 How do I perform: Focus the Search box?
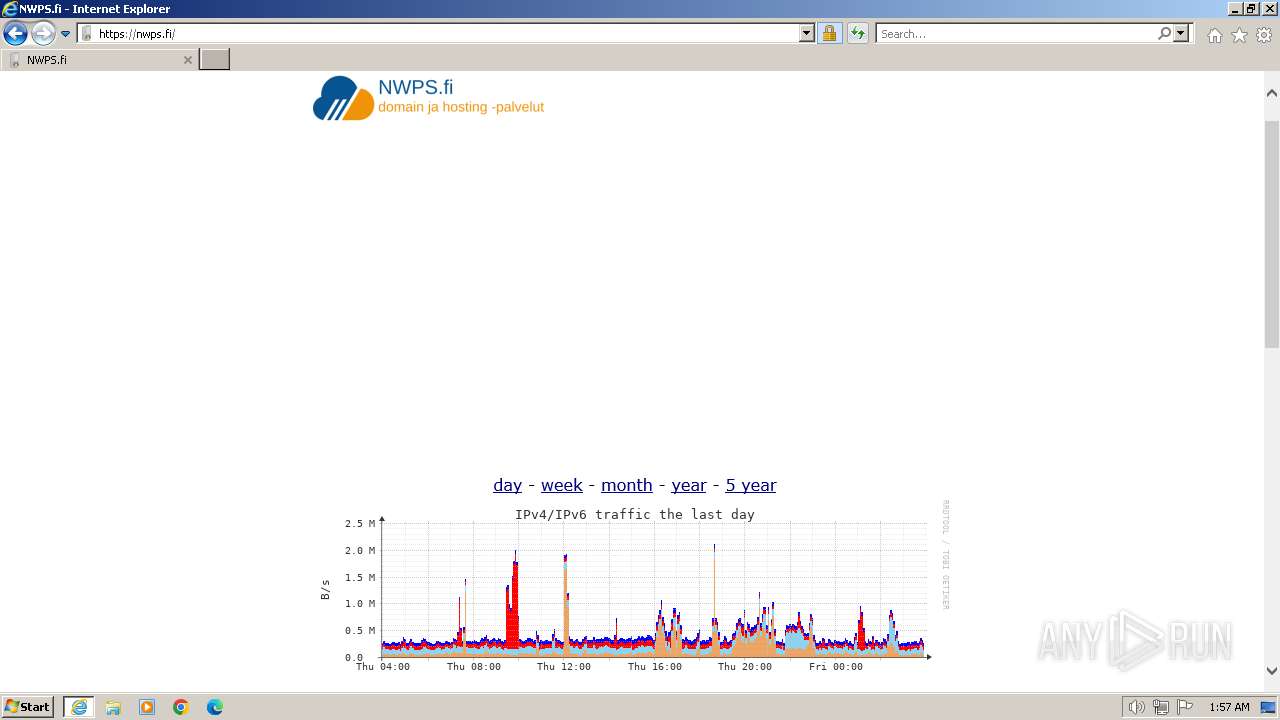click(1015, 34)
